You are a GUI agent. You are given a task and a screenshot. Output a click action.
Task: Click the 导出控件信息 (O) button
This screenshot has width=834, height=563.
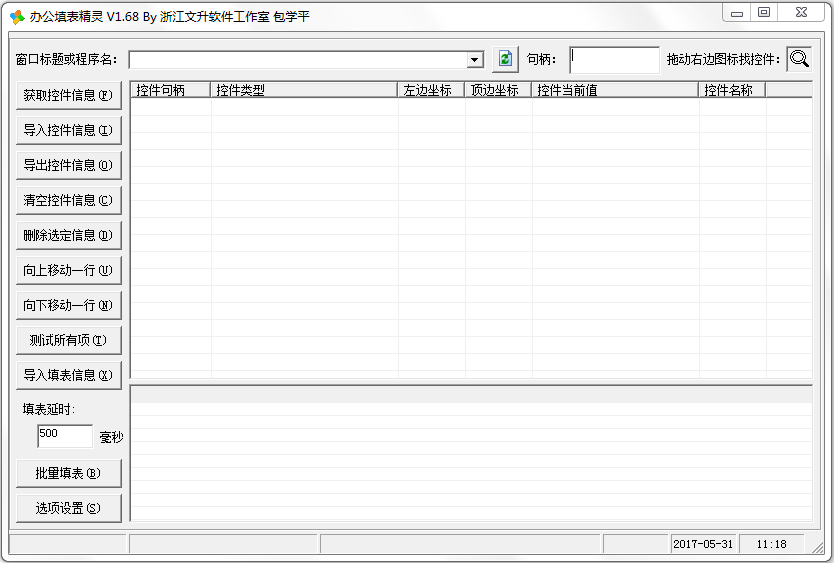69,165
